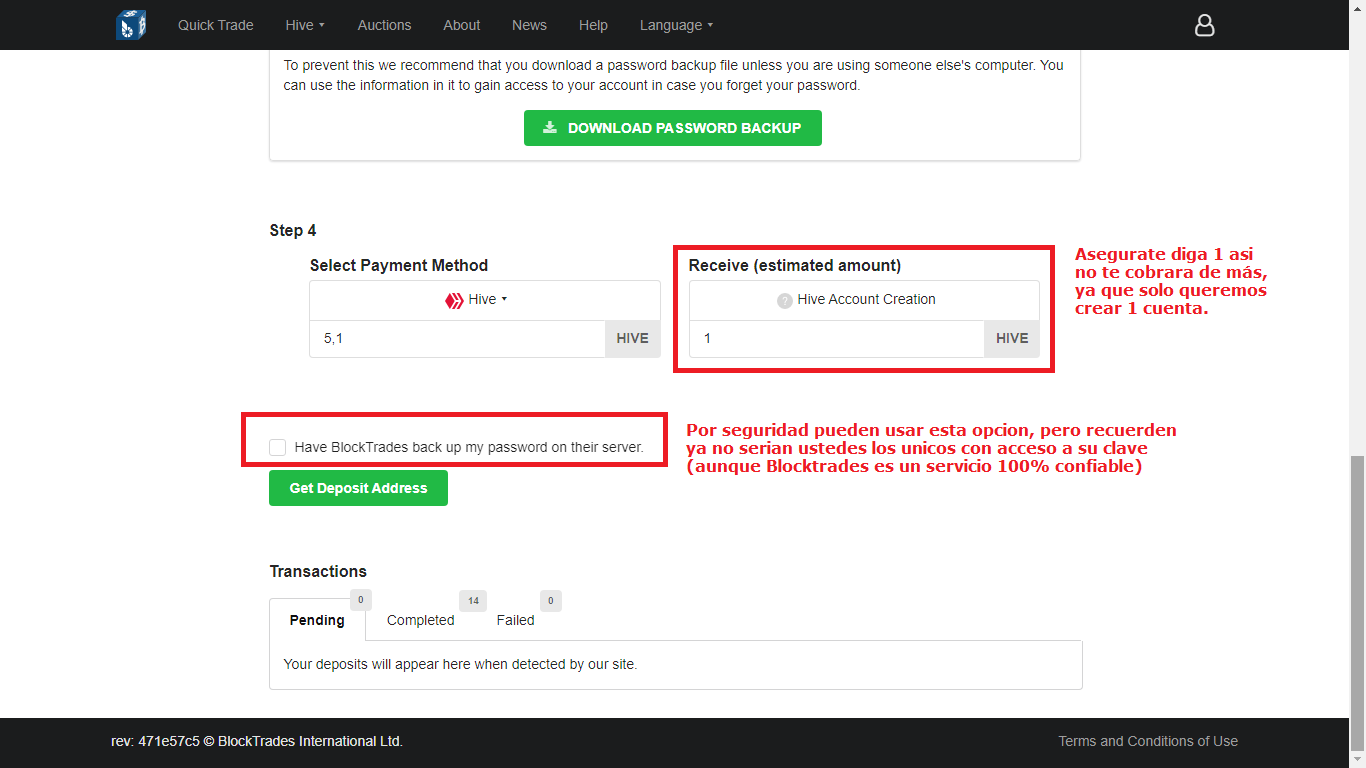Go to Quick Trade page
This screenshot has height=768, width=1366.
pos(216,25)
